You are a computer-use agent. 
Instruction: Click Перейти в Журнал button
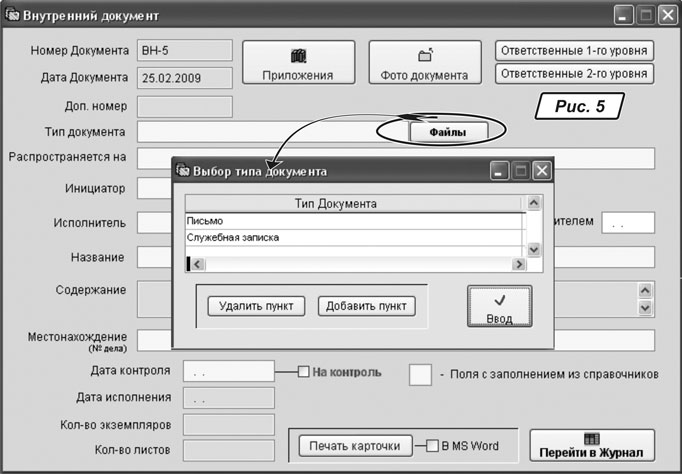pyautogui.click(x=591, y=445)
